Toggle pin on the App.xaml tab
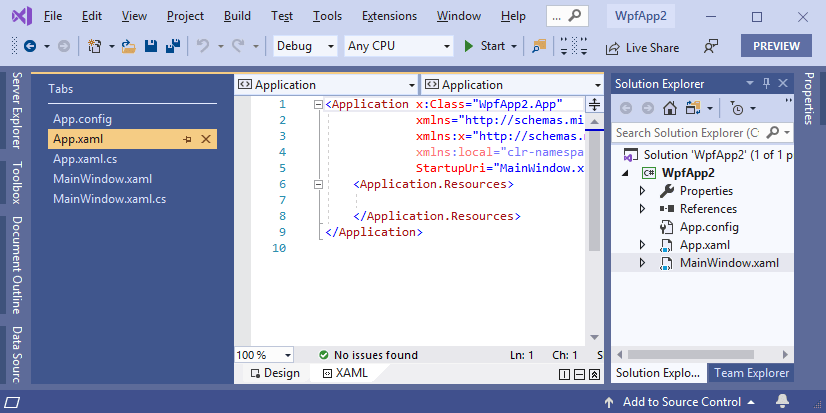 click(x=187, y=140)
